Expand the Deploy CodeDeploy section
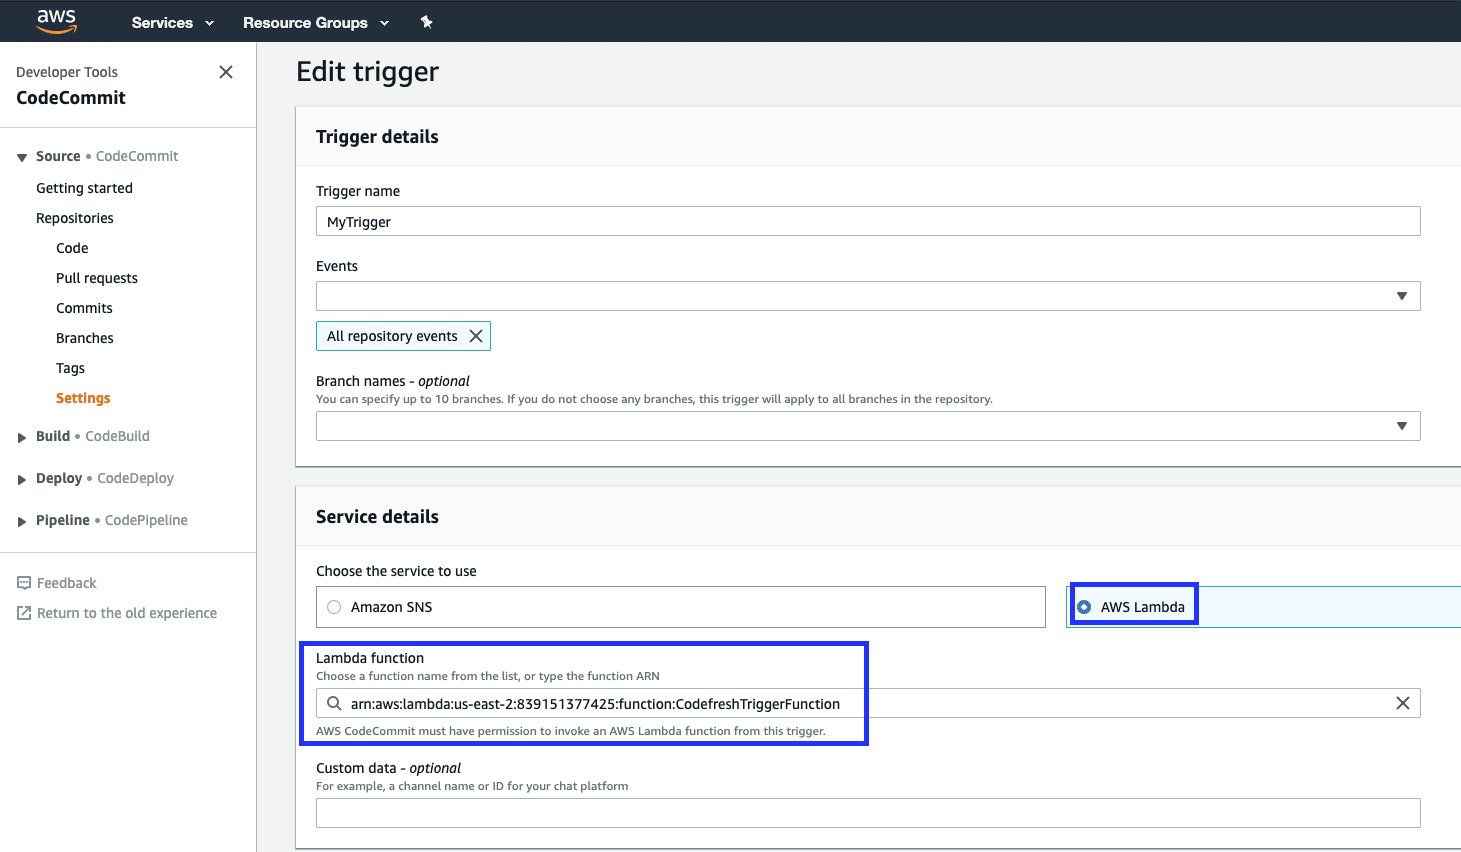This screenshot has height=852, width=1461. tap(22, 479)
